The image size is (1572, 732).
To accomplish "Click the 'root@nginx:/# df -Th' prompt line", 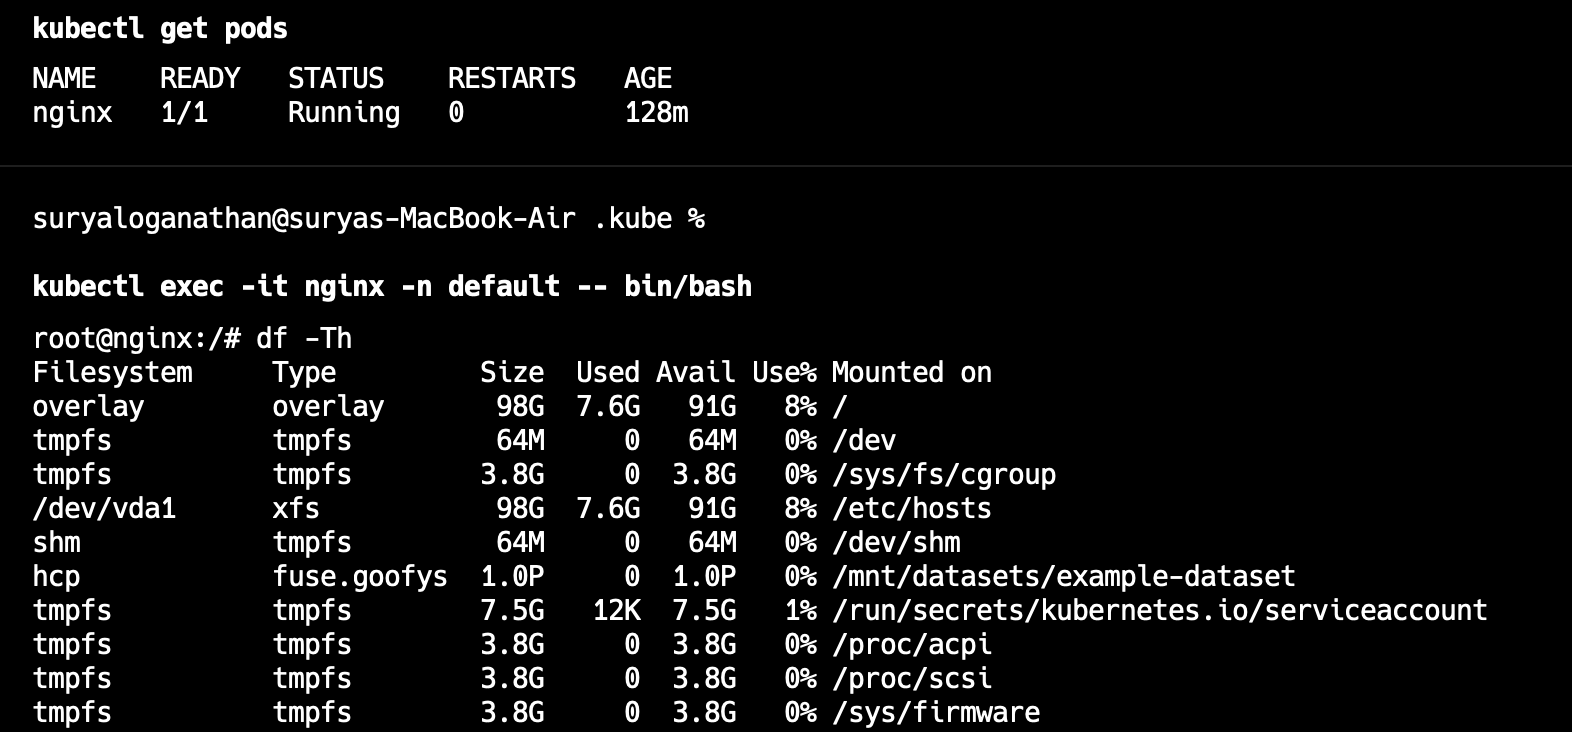I will (192, 338).
